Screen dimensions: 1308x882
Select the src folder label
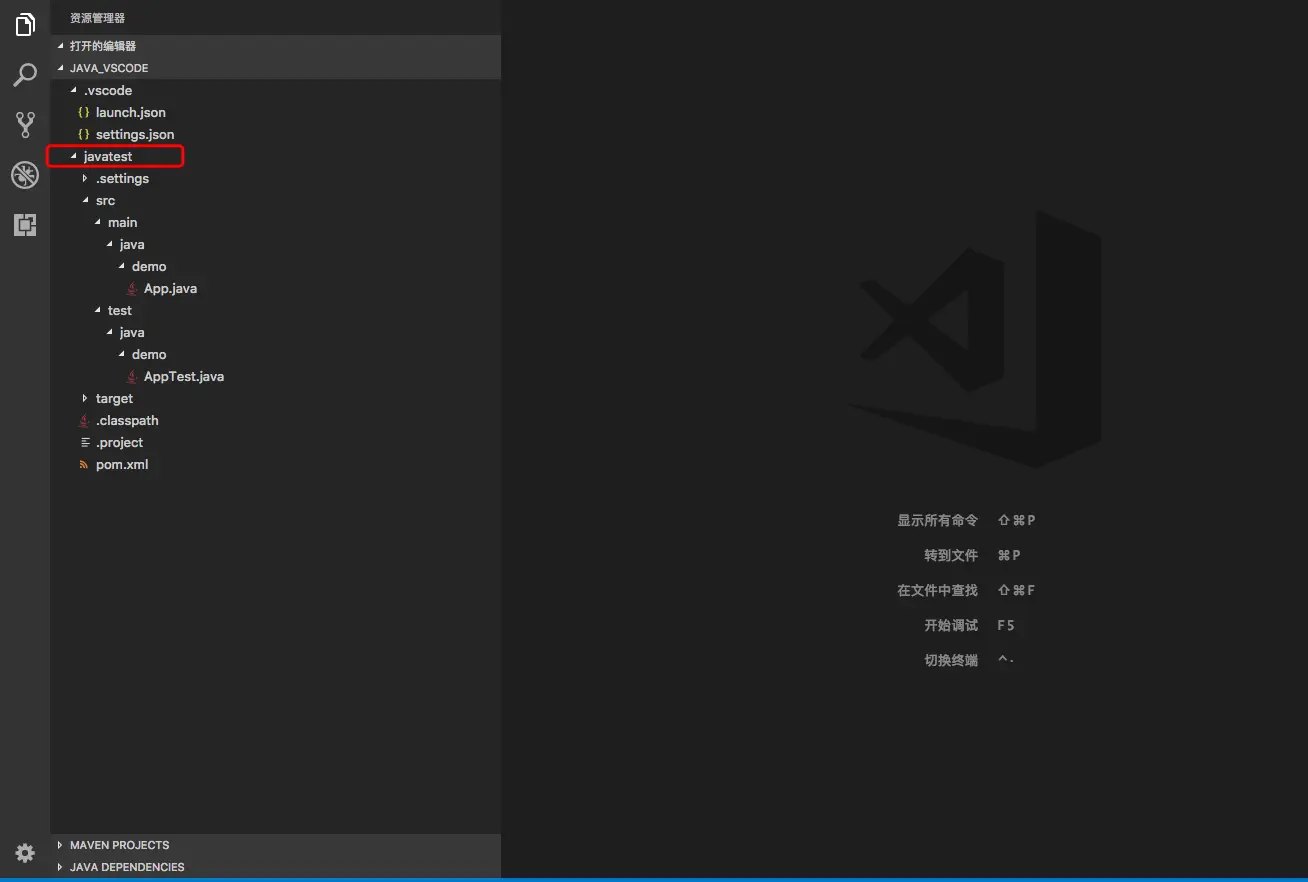coord(105,200)
